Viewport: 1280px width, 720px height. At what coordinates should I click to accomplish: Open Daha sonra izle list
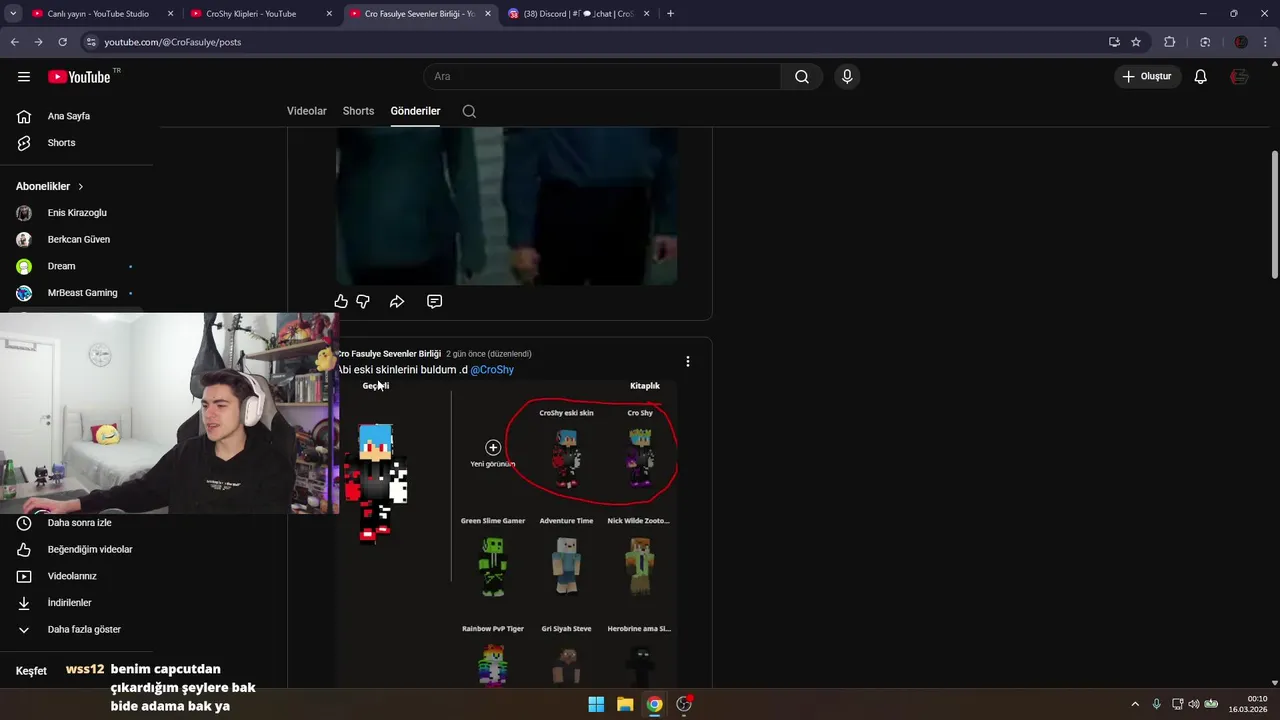[x=77, y=523]
